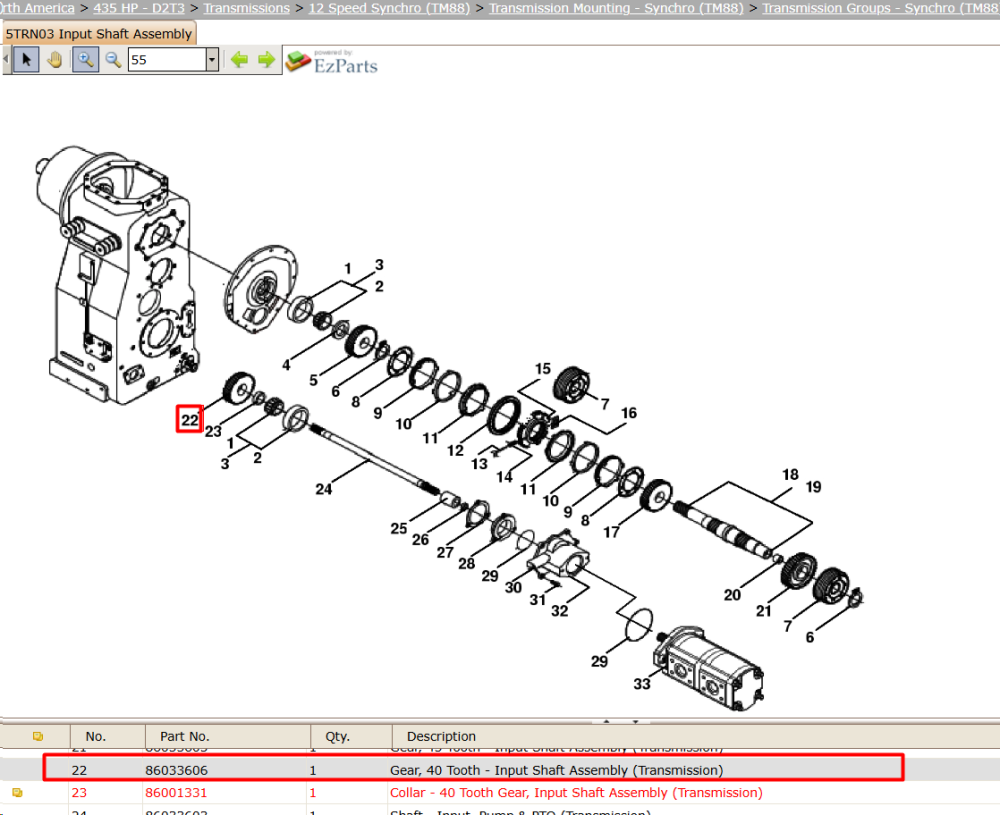Screen dimensions: 1000x815
Task: Go to next diagram with right green arrow
Action: (267, 60)
